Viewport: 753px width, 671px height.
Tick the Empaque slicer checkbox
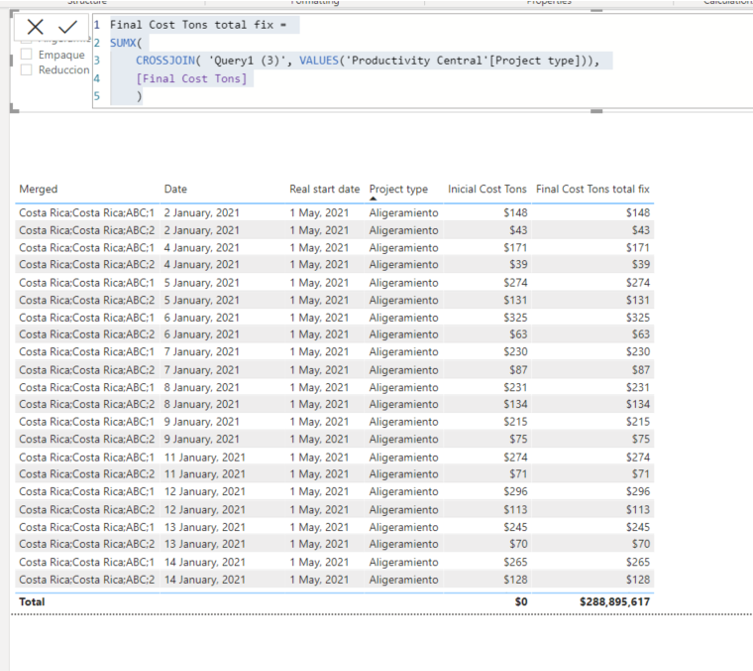coord(26,54)
